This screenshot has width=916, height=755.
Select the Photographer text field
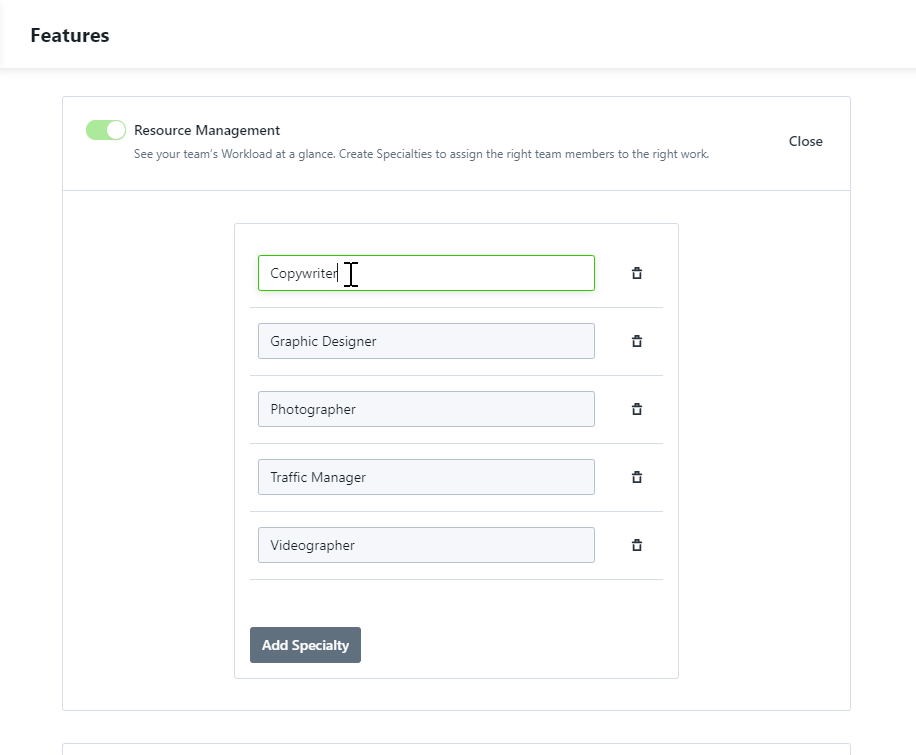click(426, 409)
